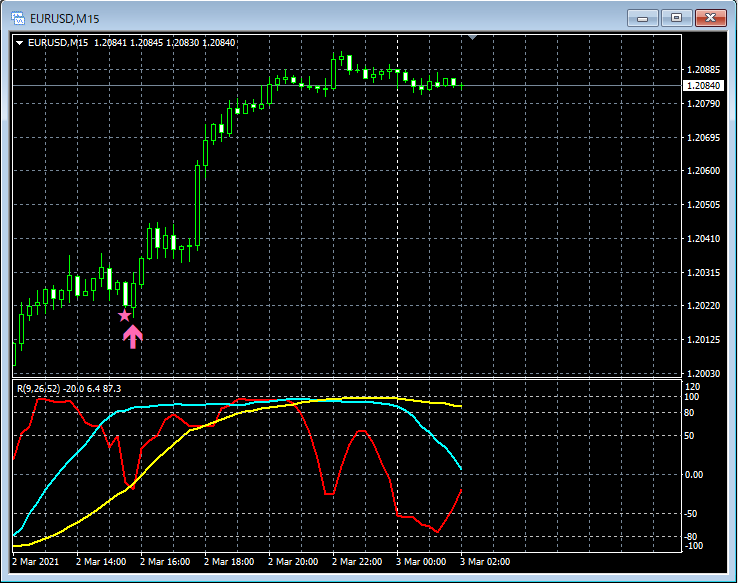The image size is (739, 583).
Task: Click the 3 Mar 02:00 time label
Action: 485,562
